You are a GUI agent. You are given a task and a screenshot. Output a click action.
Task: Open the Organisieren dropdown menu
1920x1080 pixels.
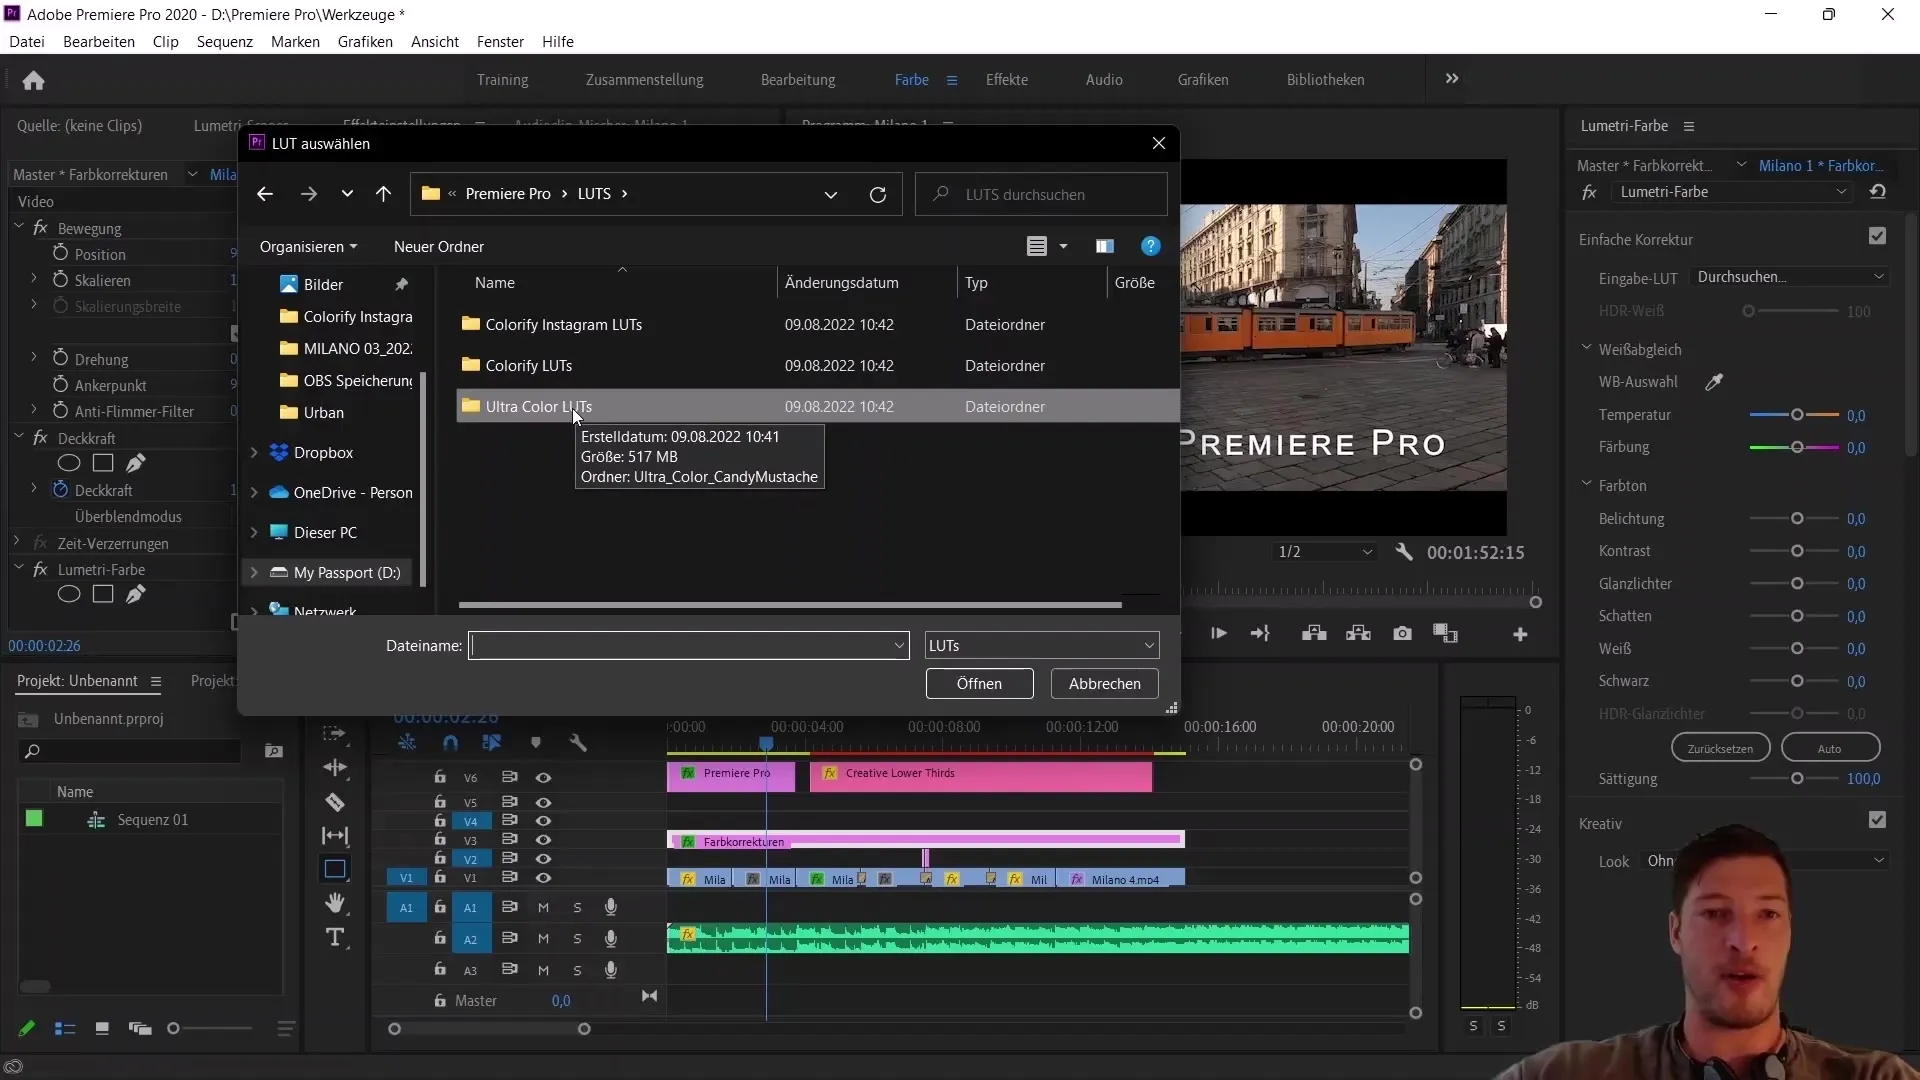coord(308,247)
